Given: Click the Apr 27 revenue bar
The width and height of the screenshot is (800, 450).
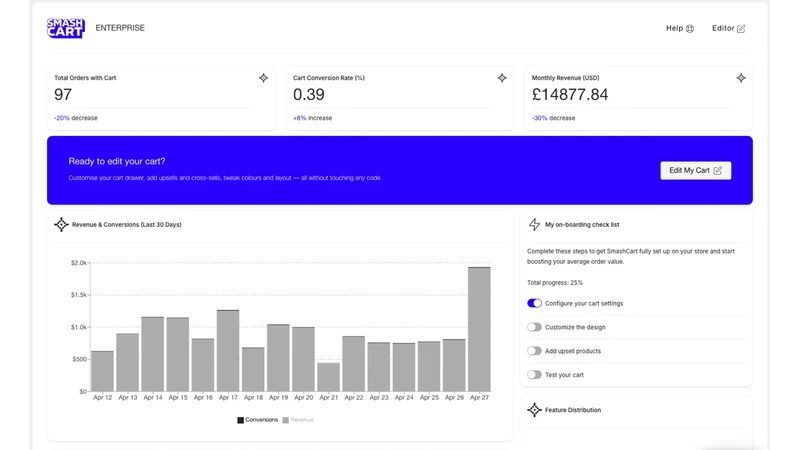Looking at the screenshot, I should [479, 329].
